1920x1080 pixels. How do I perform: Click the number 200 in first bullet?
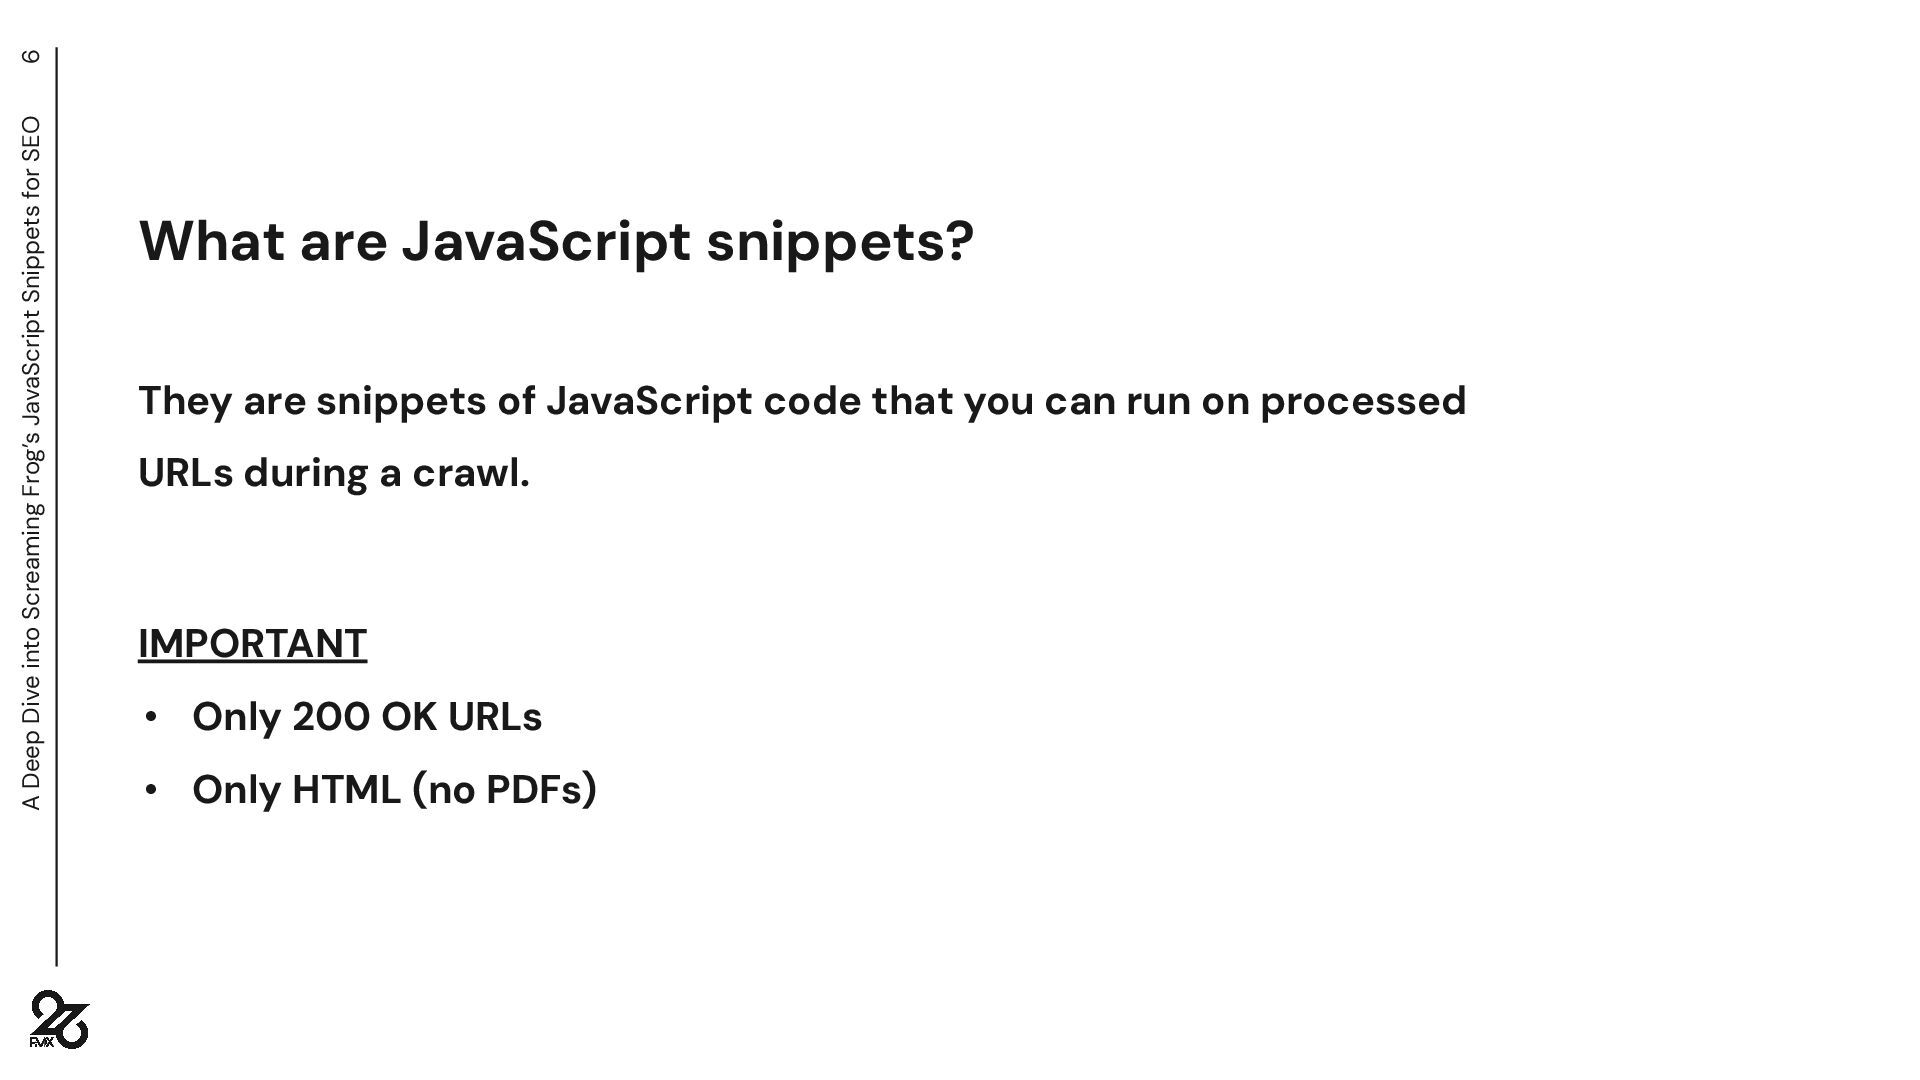coord(330,717)
